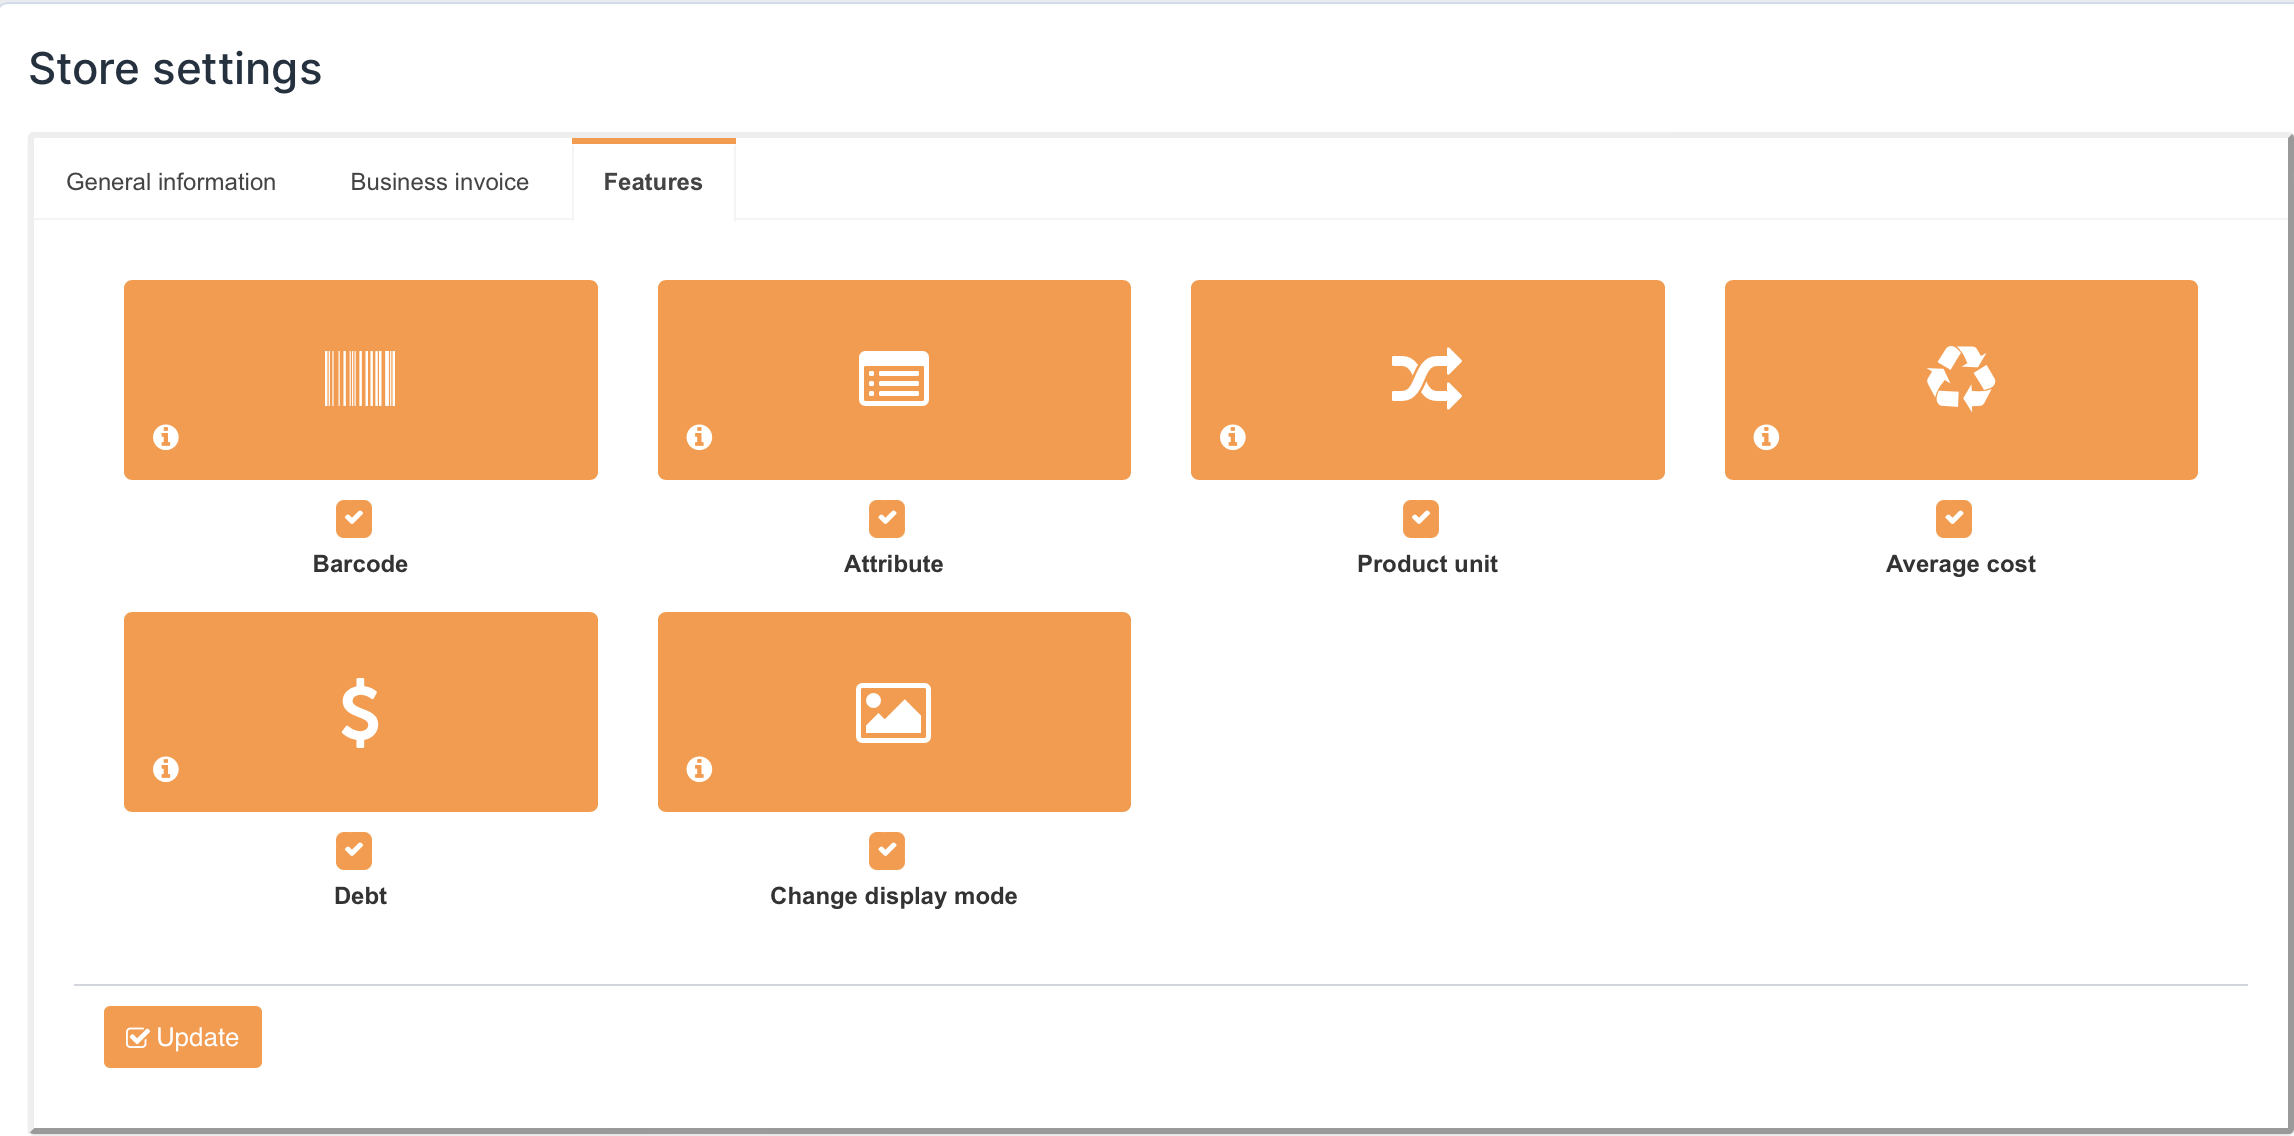Open info icon on Barcode tile

(166, 437)
